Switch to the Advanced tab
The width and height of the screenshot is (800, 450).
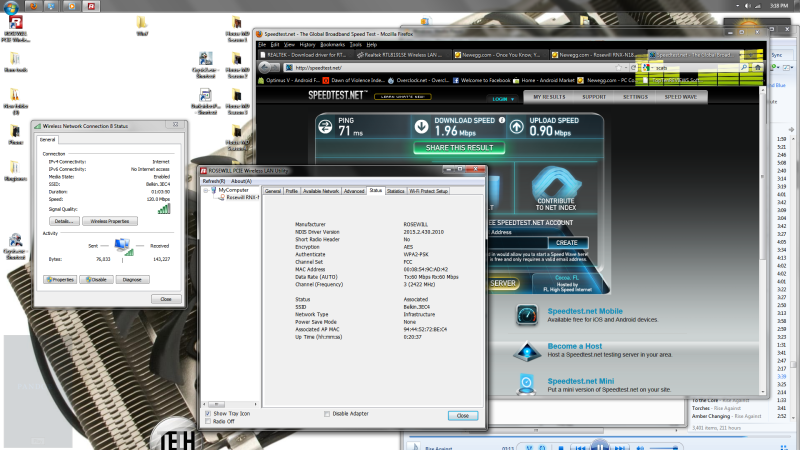354,191
